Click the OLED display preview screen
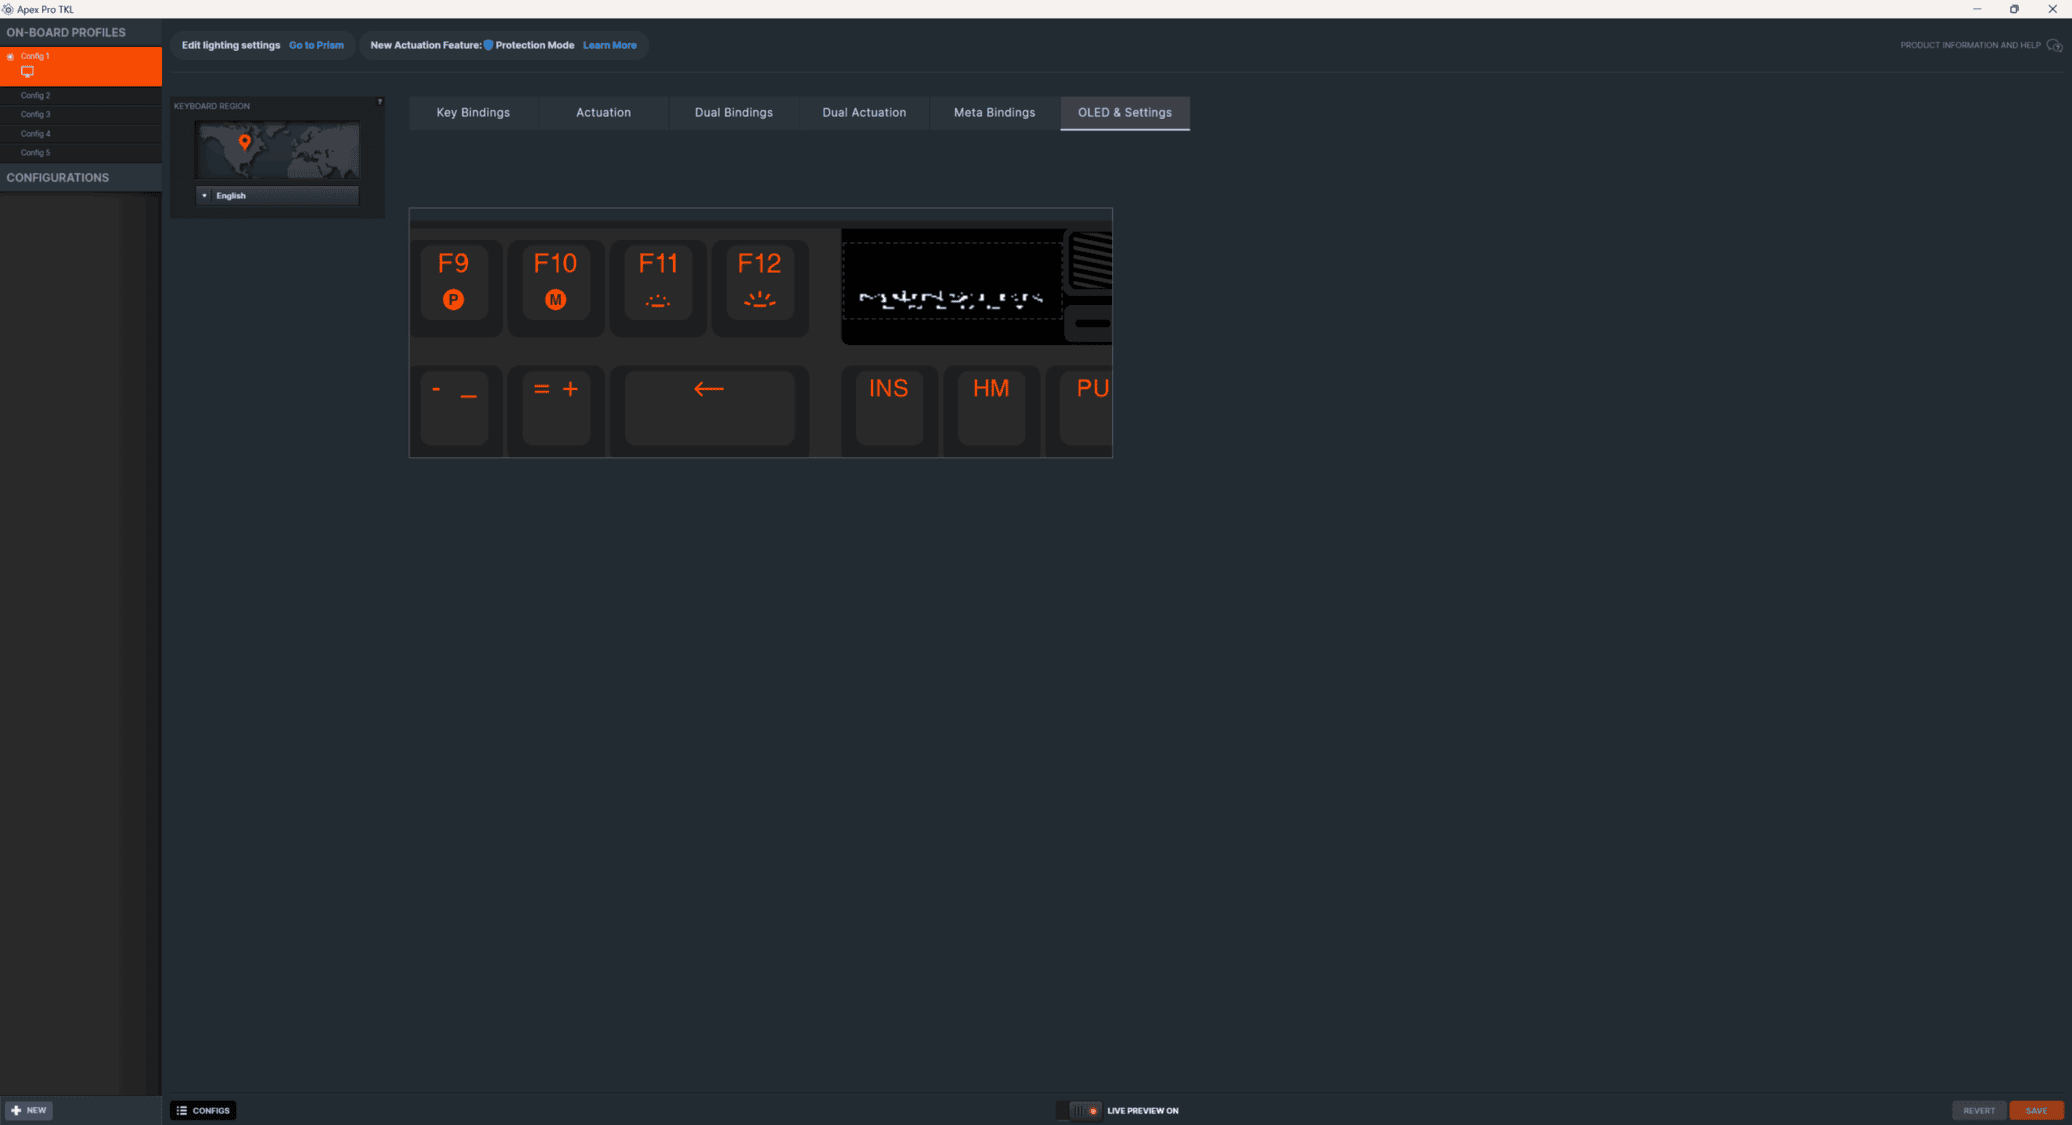2072x1125 pixels. (952, 281)
